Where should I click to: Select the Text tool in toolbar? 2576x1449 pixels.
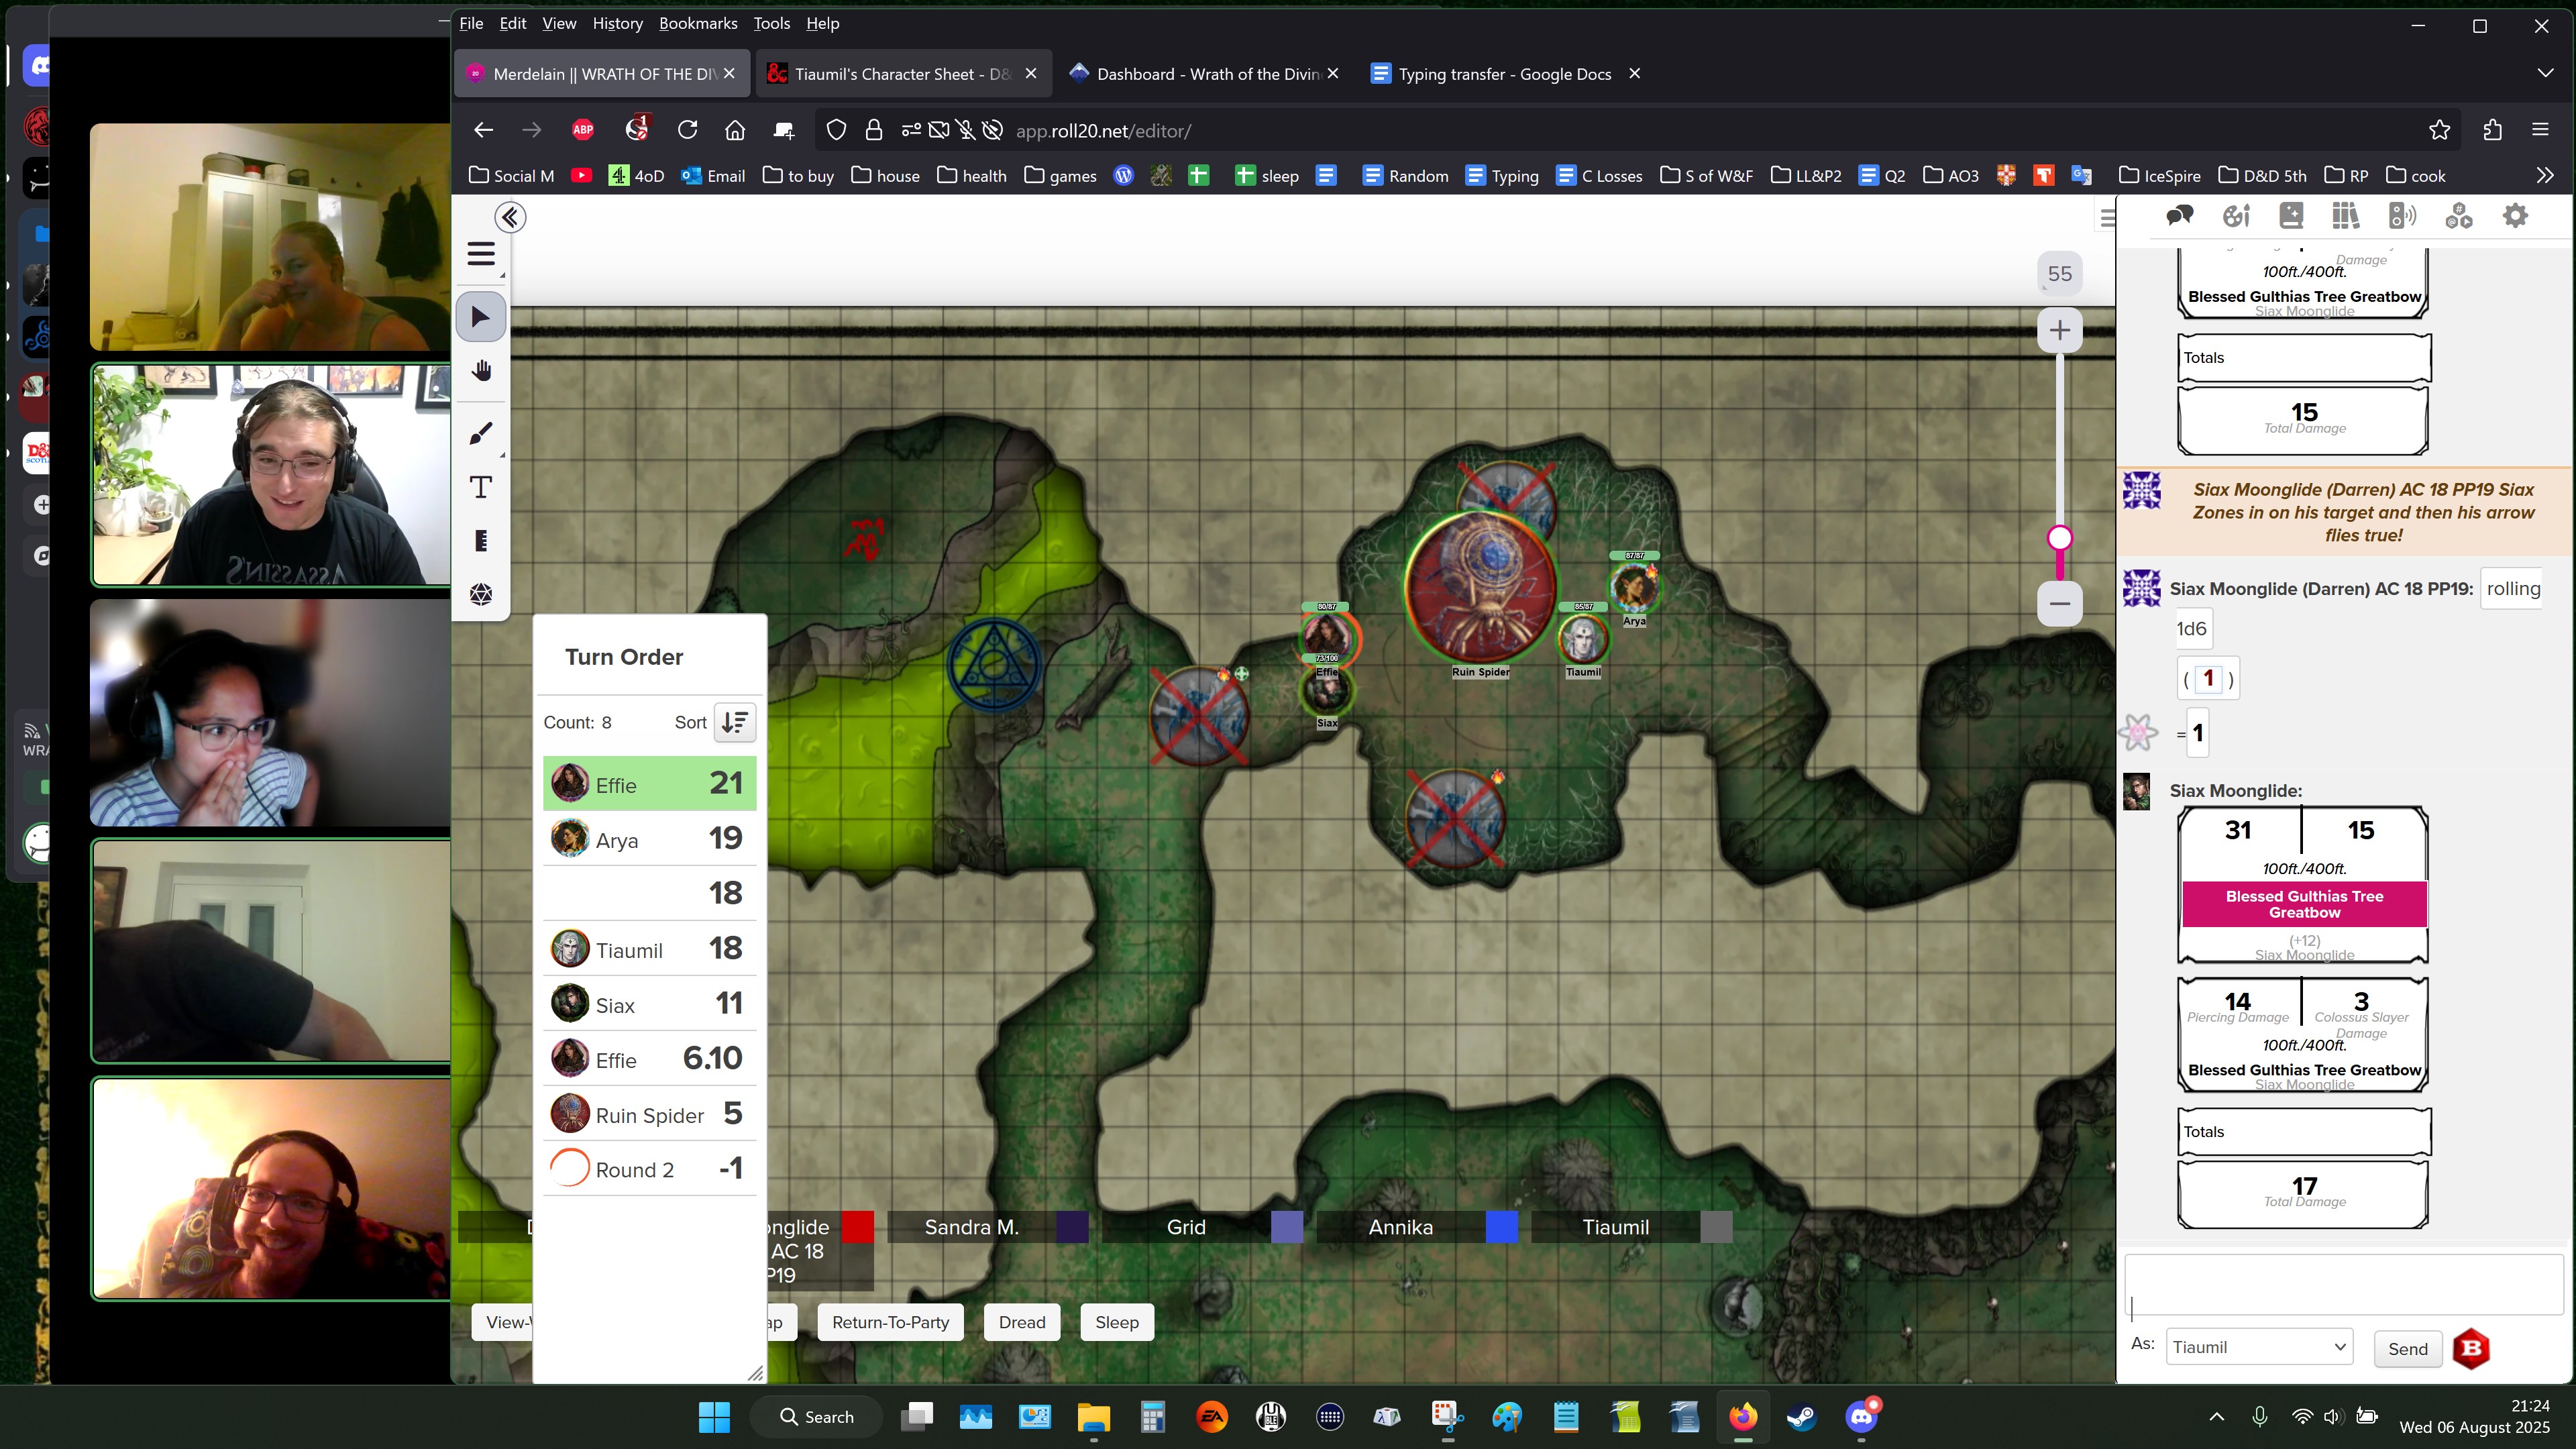pos(481,487)
